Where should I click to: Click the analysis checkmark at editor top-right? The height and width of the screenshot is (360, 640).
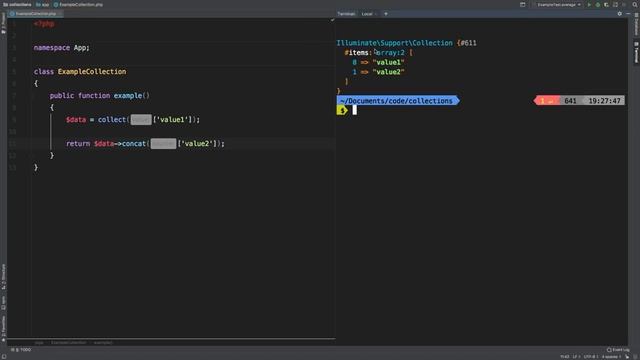pos(332,20)
